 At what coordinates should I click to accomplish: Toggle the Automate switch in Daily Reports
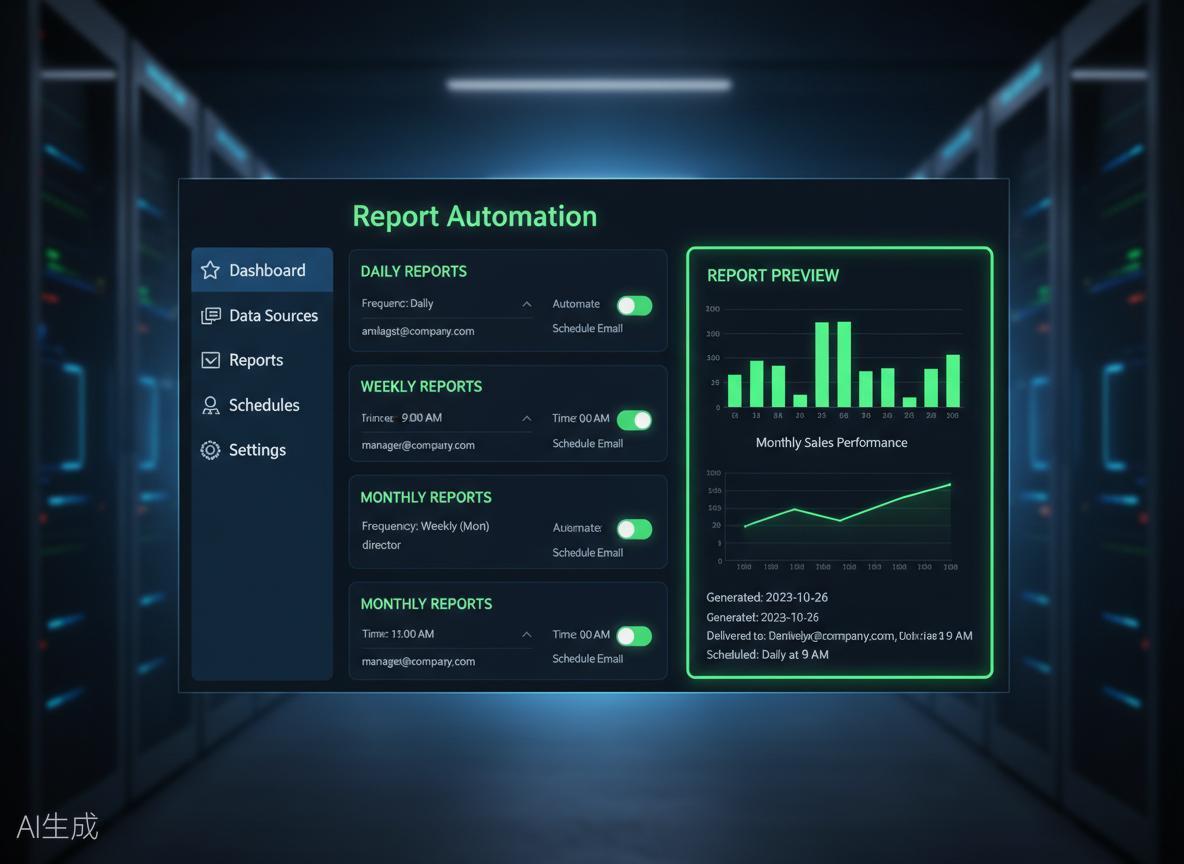coord(634,305)
